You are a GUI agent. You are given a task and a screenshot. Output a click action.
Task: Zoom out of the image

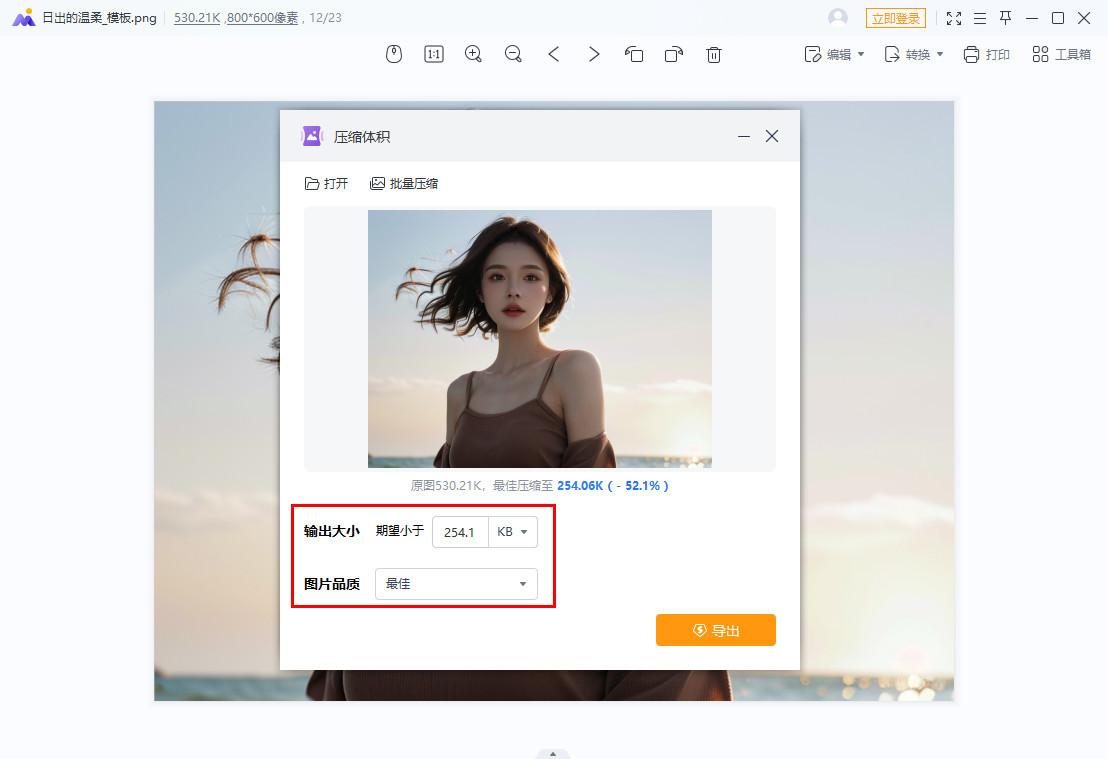[513, 54]
